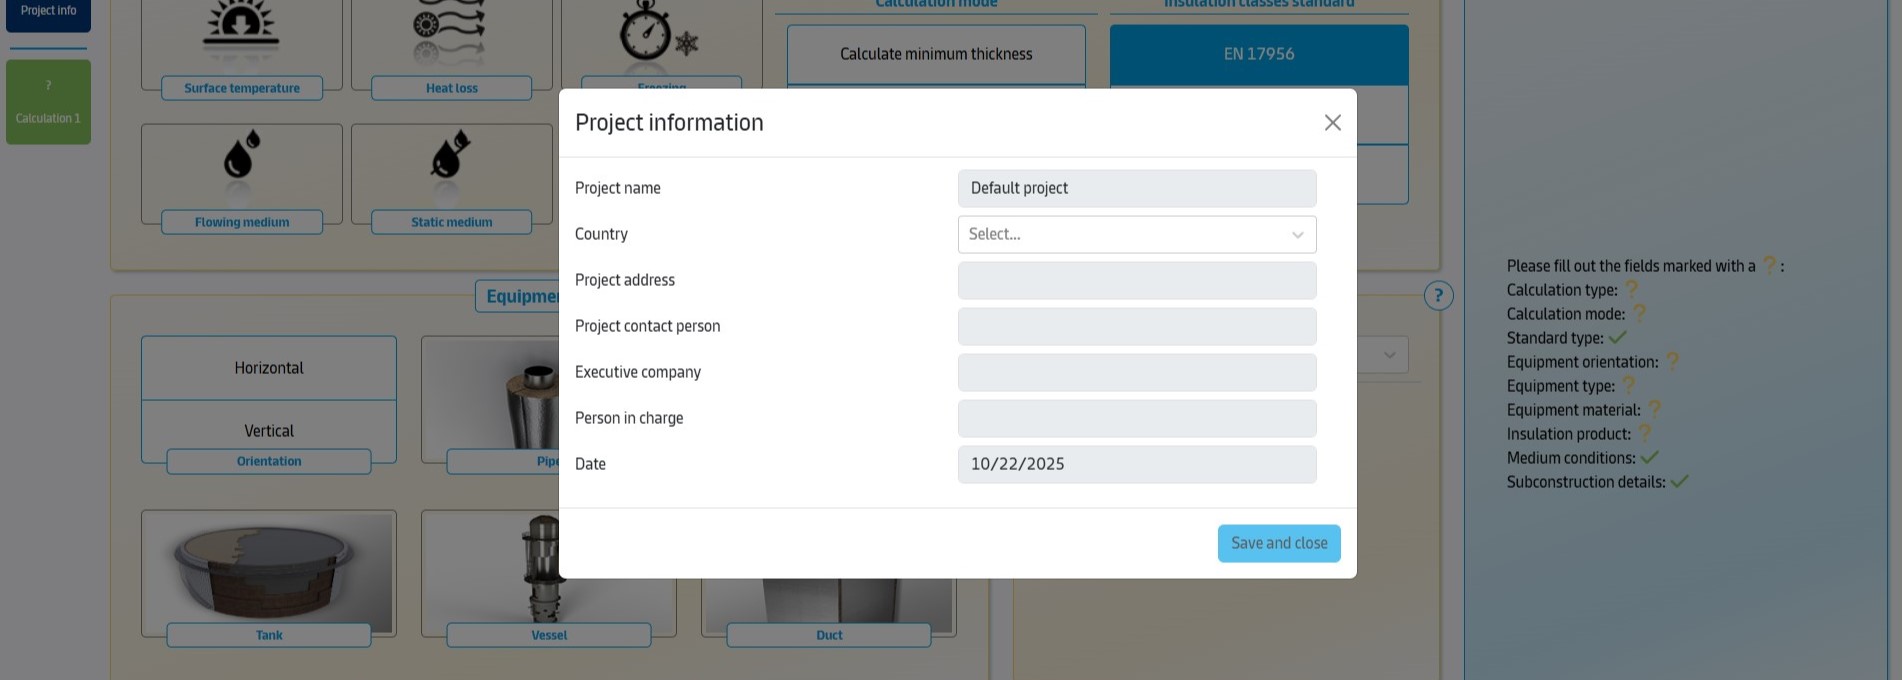Focus the Project address field

tap(1137, 280)
